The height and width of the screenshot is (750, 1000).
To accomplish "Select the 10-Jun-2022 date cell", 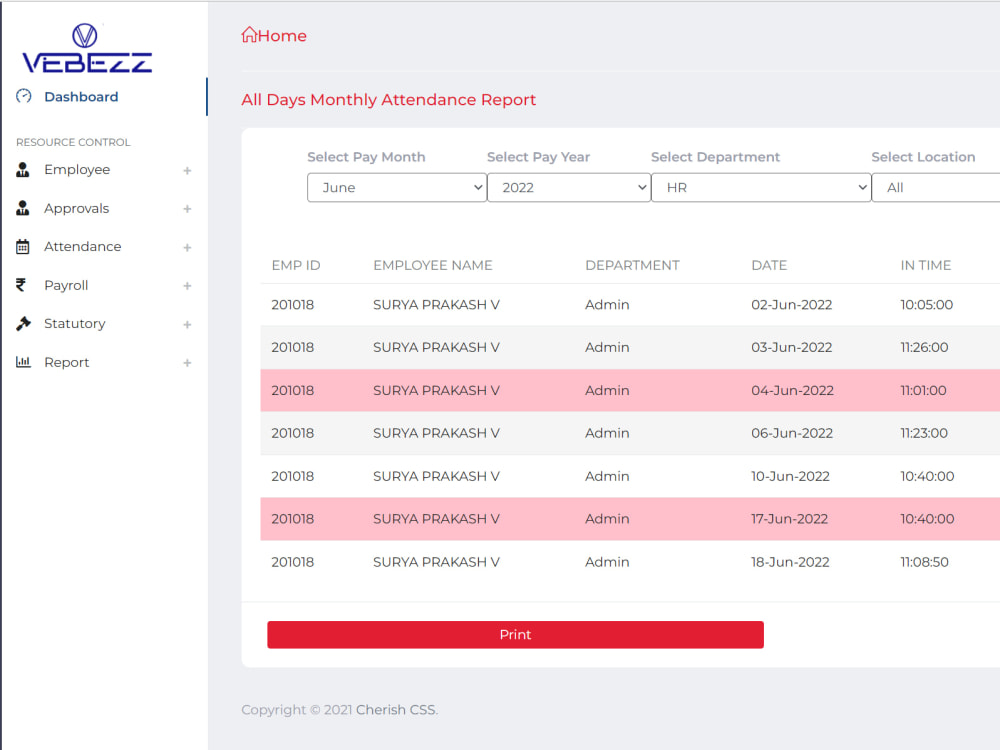I will pos(790,476).
